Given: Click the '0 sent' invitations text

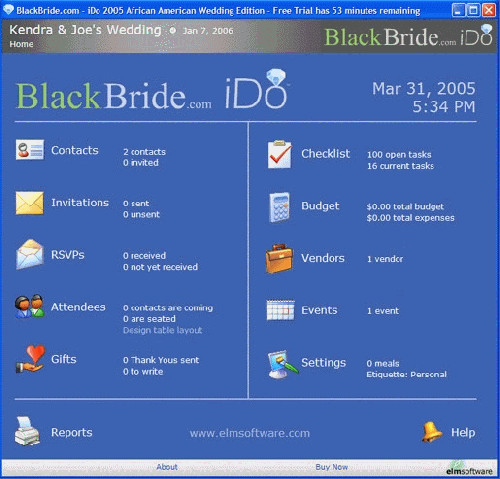Looking at the screenshot, I should (x=136, y=203).
